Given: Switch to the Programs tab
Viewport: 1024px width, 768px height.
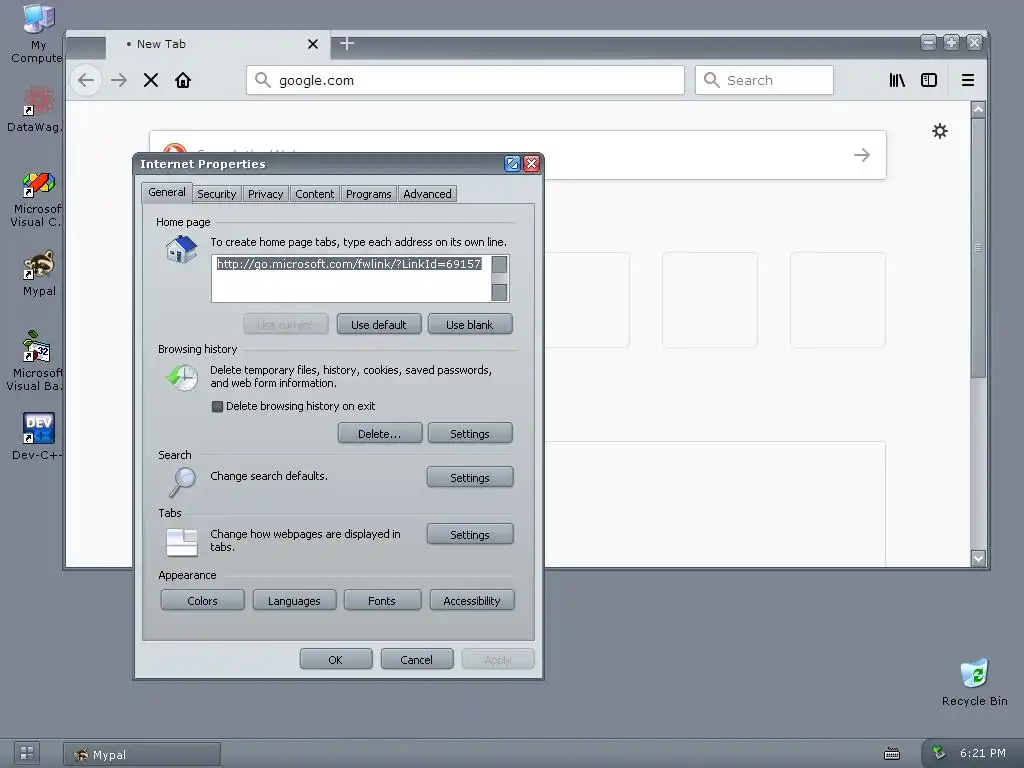Looking at the screenshot, I should [x=368, y=194].
